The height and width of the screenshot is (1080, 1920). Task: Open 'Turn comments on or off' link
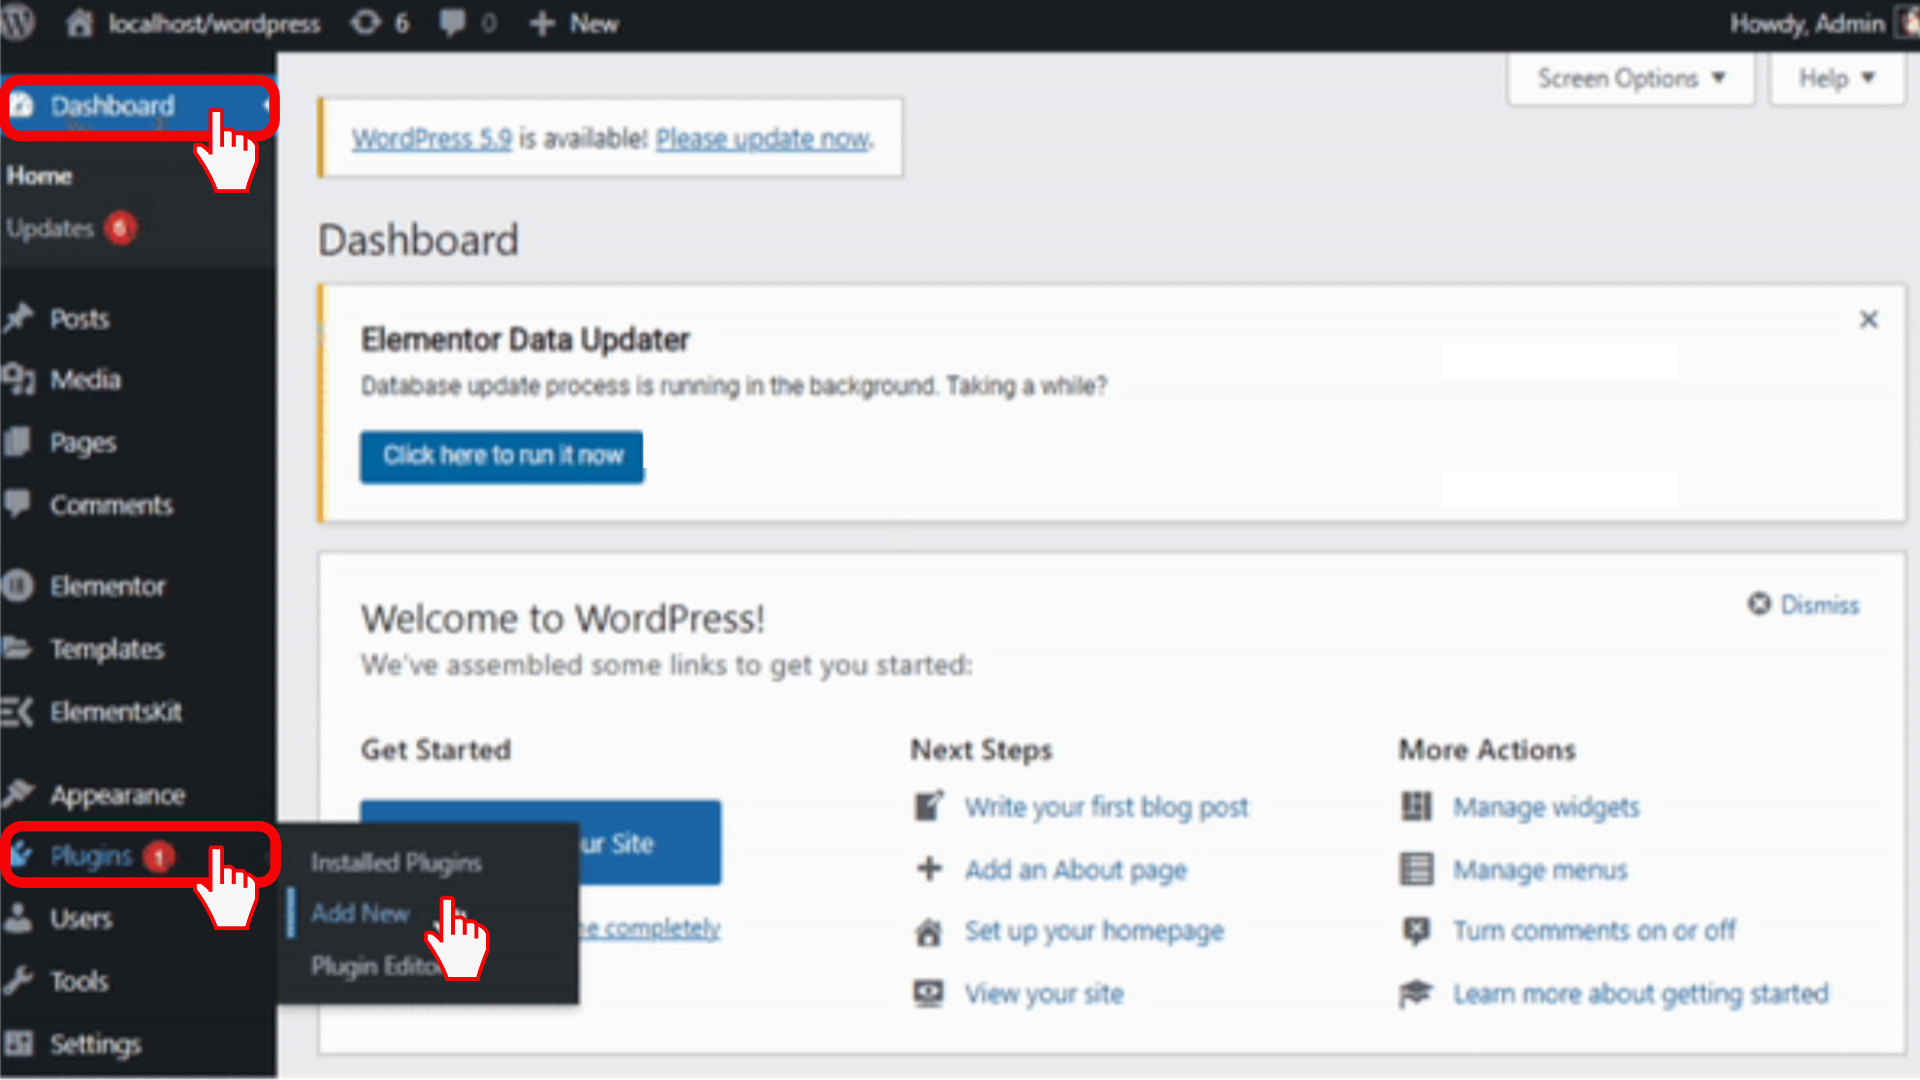[x=1594, y=930]
